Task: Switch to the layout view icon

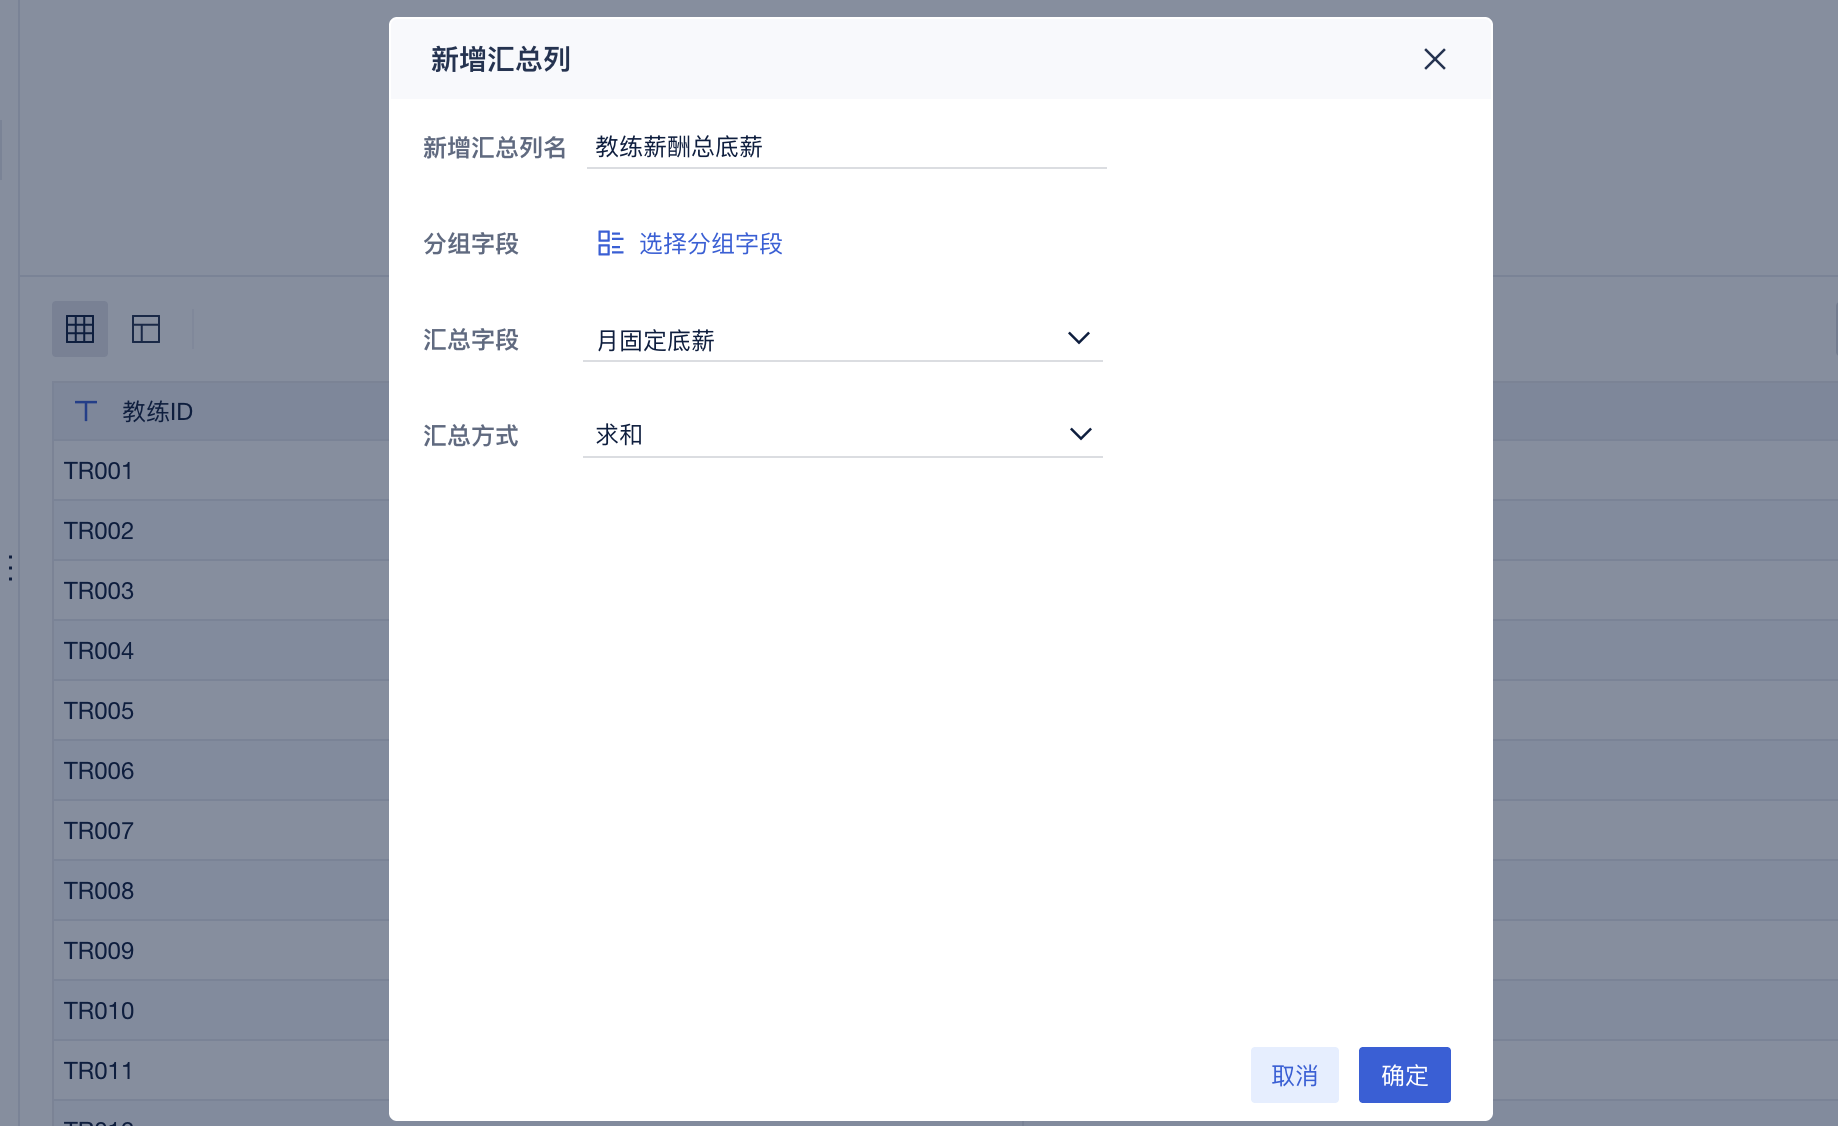Action: (146, 329)
